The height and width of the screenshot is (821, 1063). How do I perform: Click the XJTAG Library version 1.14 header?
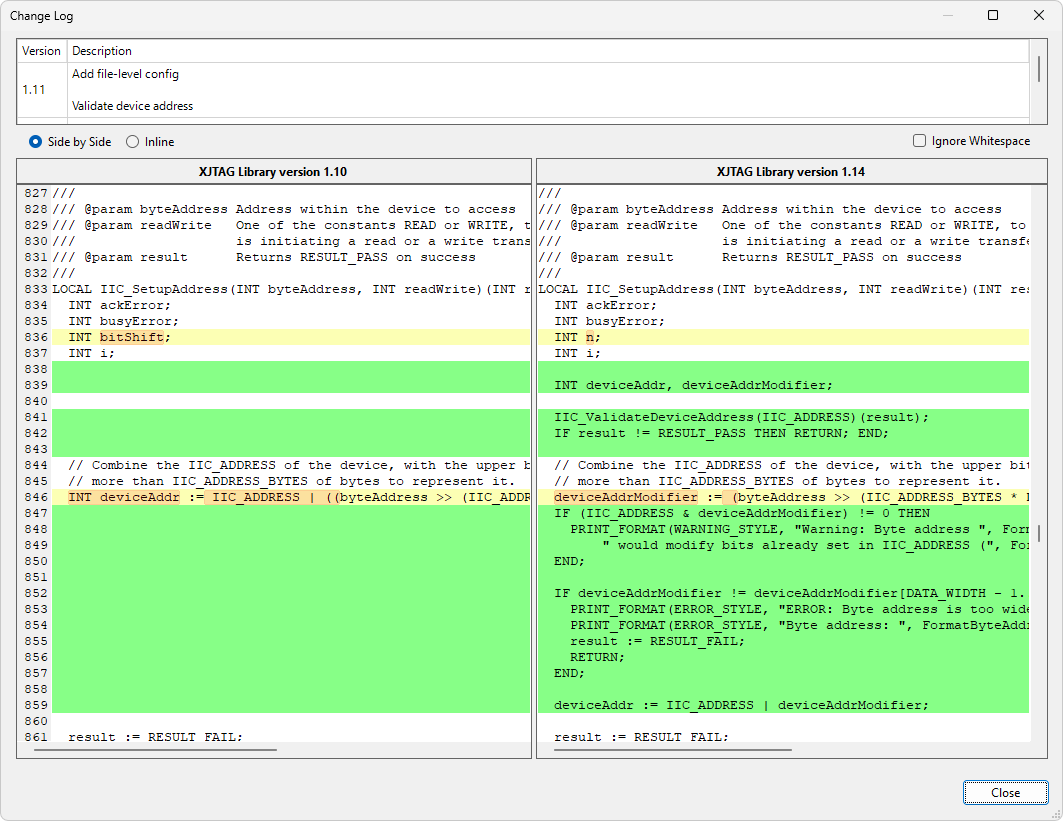coord(791,171)
